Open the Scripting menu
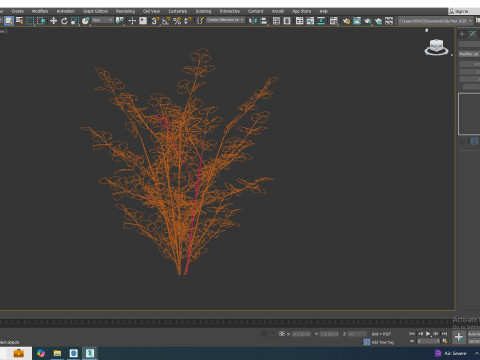The image size is (480, 360). (203, 11)
